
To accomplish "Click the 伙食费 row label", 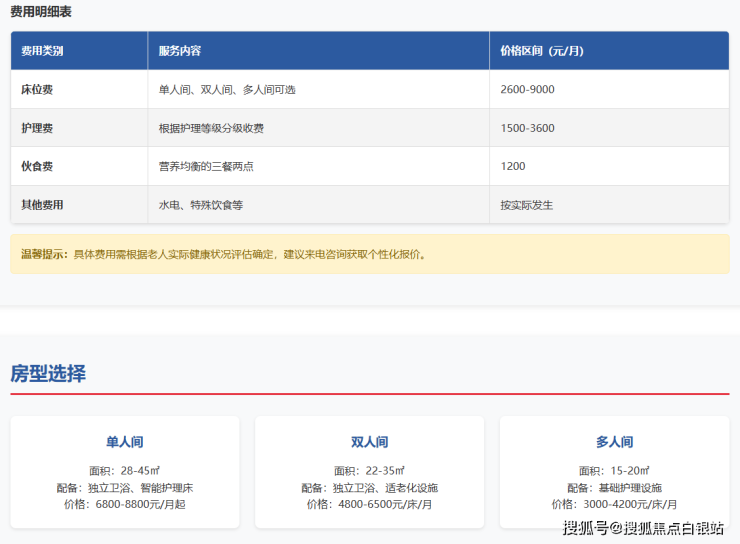I will [37, 166].
